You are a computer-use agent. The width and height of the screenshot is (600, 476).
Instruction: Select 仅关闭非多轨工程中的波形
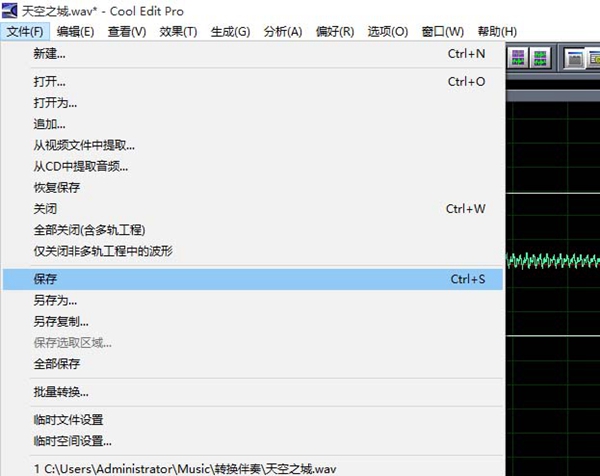click(253, 251)
